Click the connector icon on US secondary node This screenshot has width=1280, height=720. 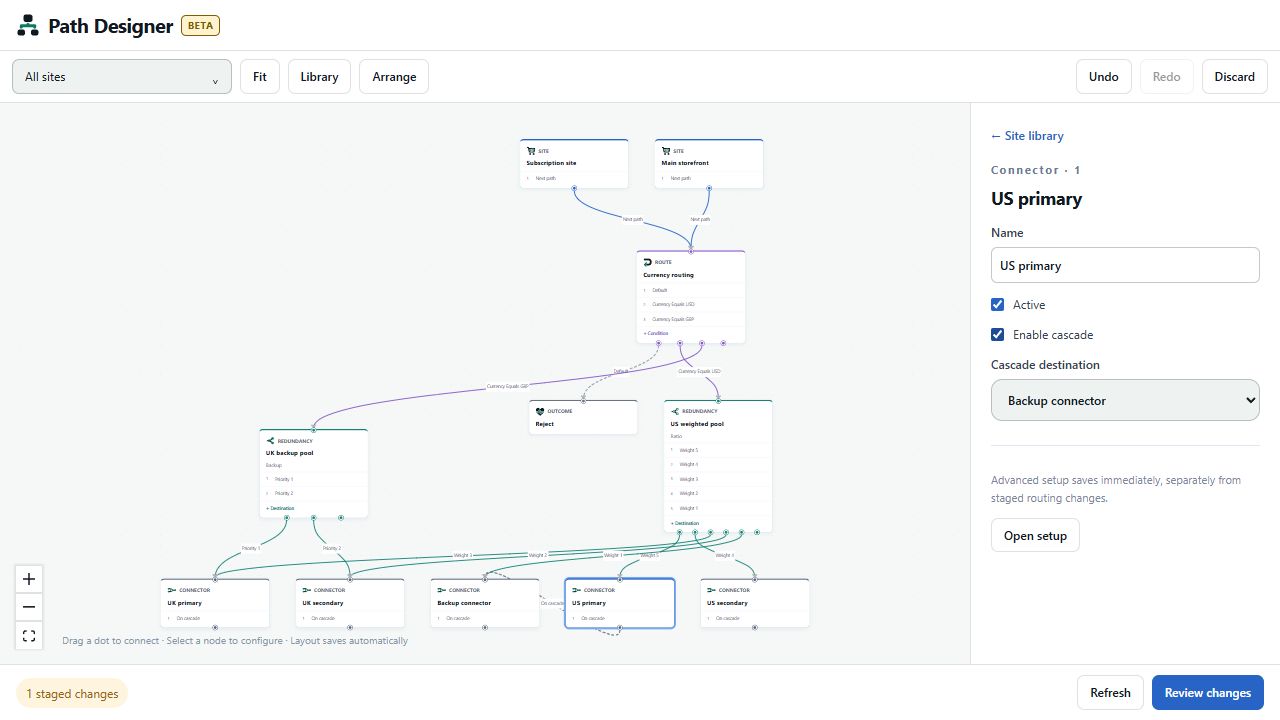pyautogui.click(x=712, y=590)
